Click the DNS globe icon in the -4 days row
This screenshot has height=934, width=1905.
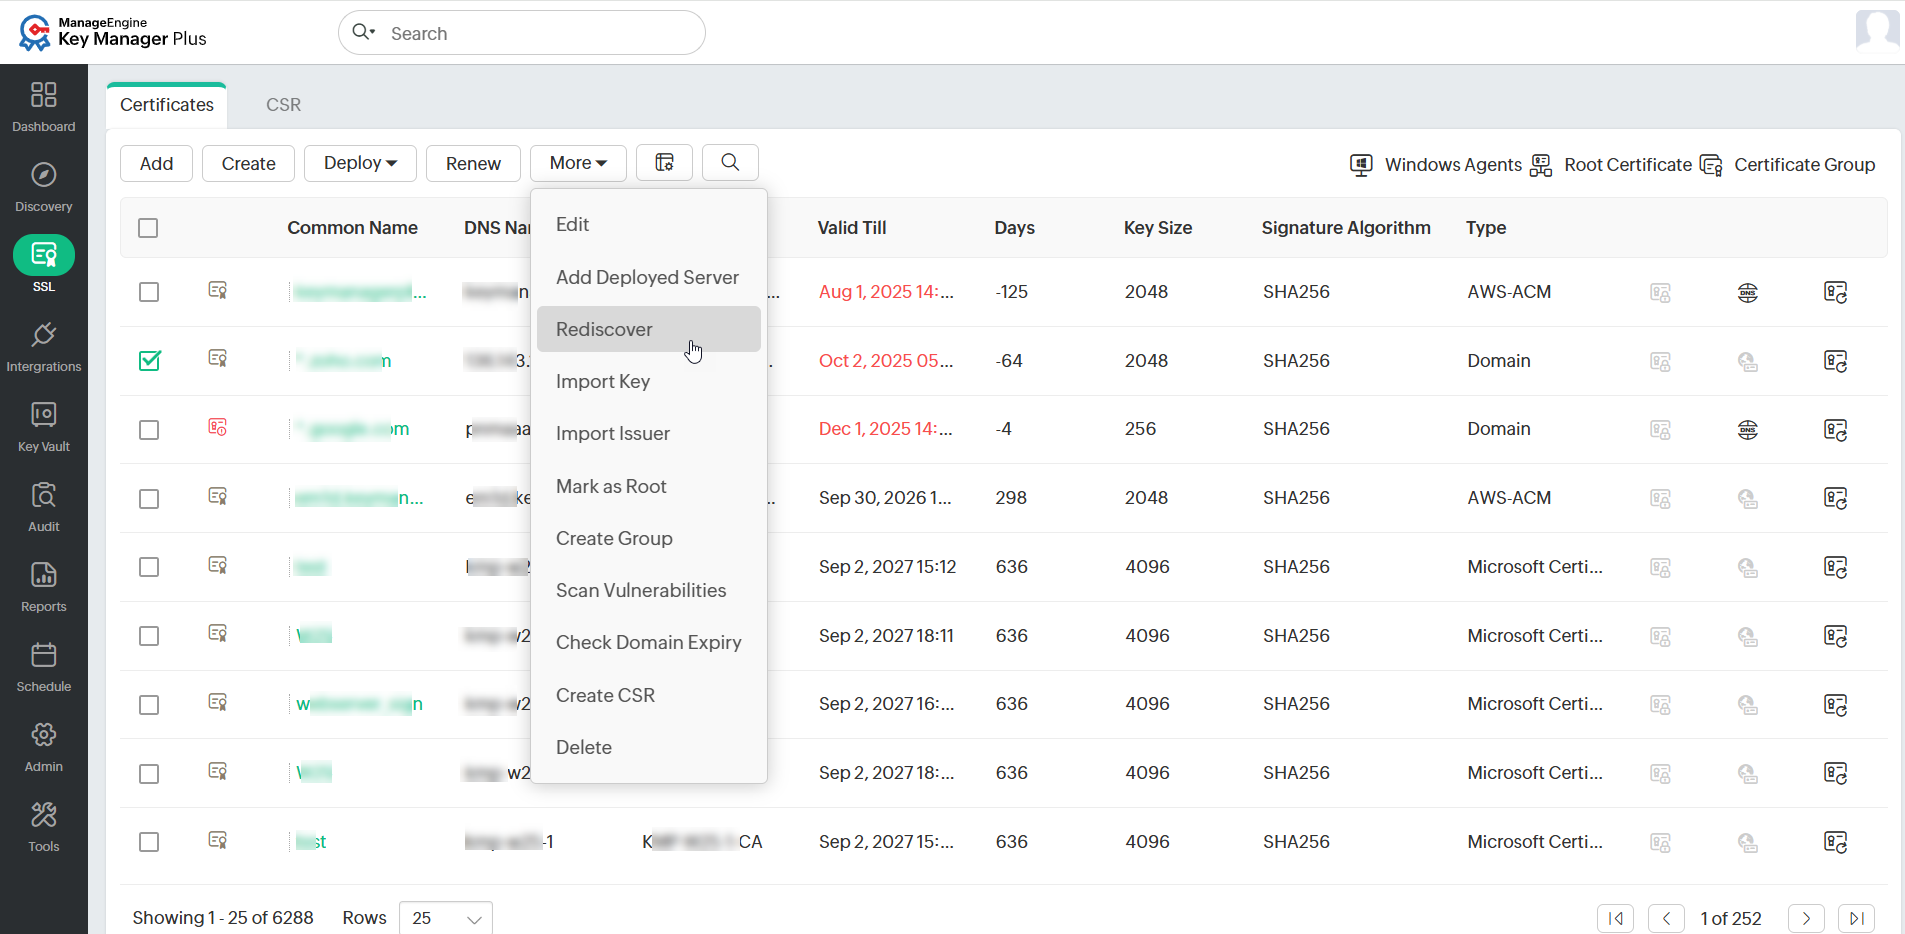pos(1747,430)
